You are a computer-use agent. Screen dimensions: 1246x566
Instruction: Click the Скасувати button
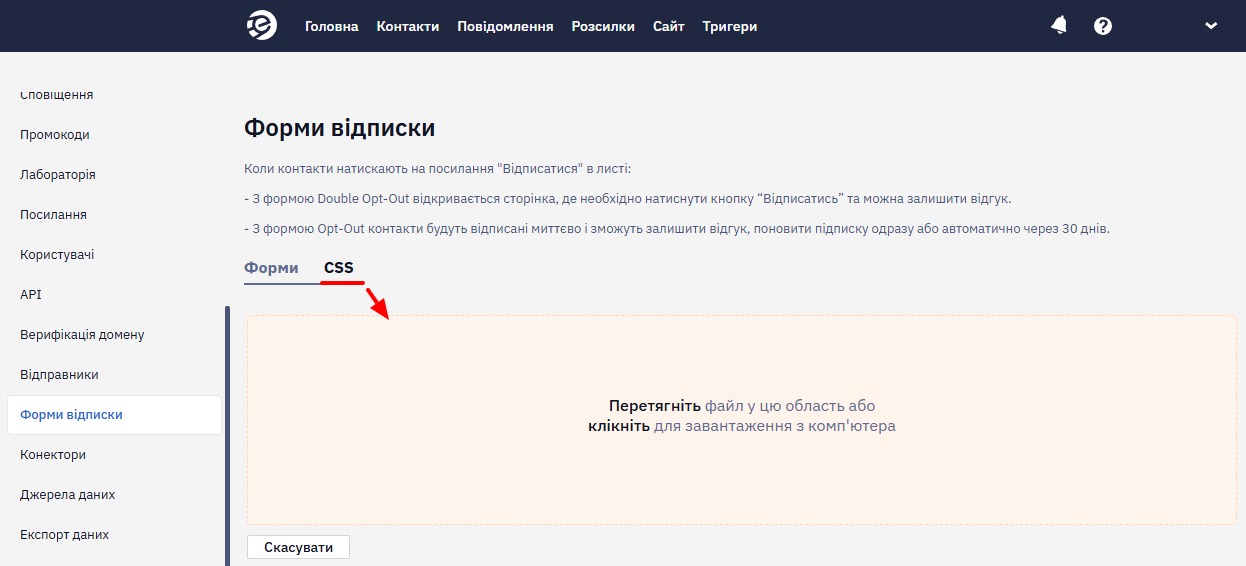pos(298,548)
